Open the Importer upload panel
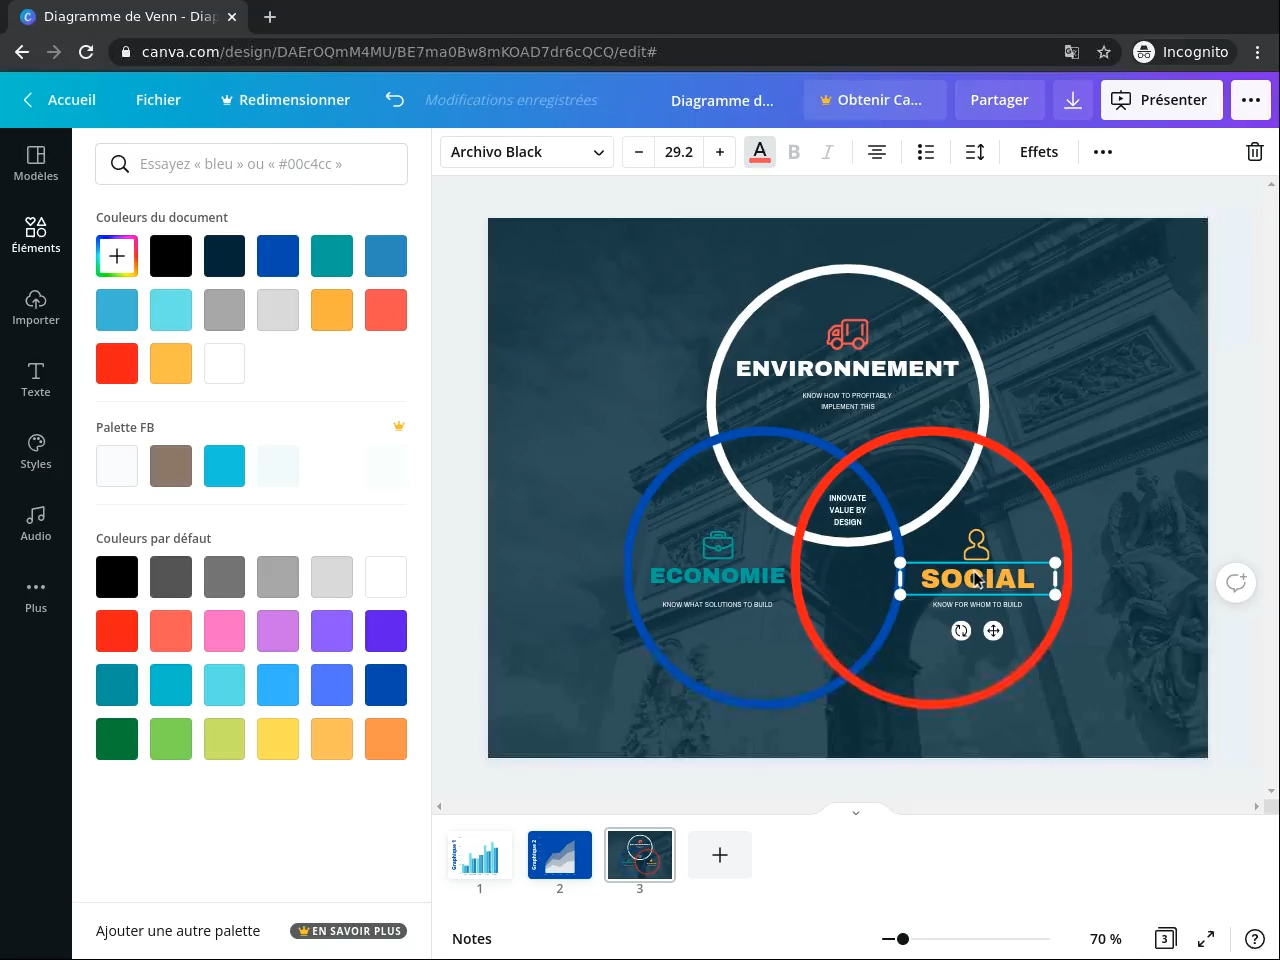This screenshot has width=1280, height=960. (x=36, y=307)
